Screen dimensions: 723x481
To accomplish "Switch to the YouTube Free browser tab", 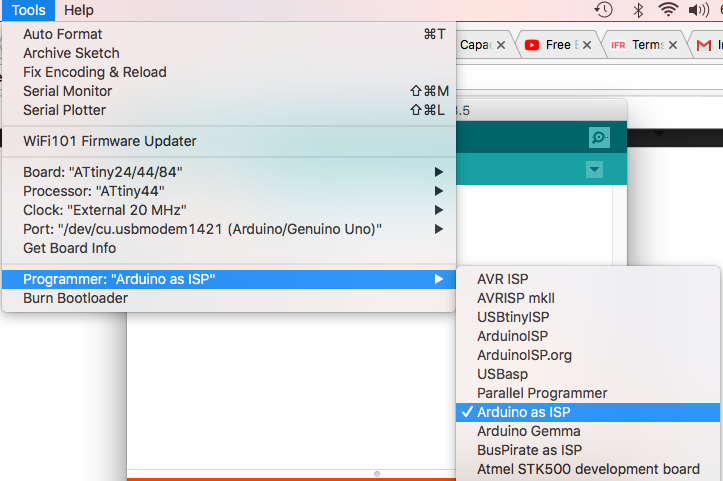I will (x=559, y=45).
